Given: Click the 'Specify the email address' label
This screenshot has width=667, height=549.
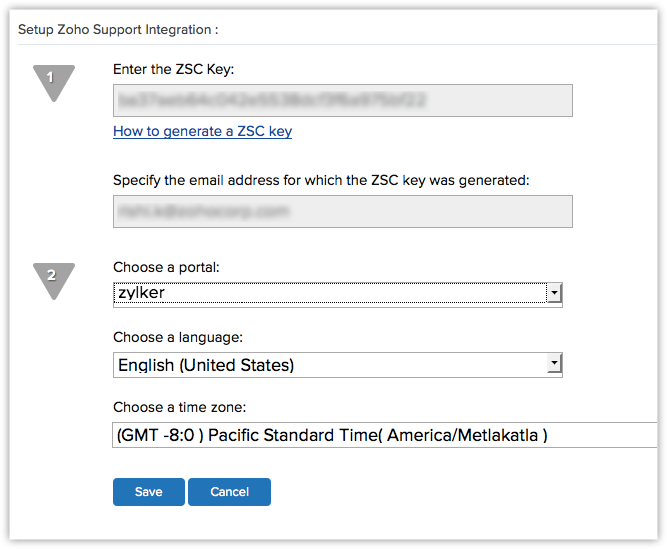Looking at the screenshot, I should point(320,180).
